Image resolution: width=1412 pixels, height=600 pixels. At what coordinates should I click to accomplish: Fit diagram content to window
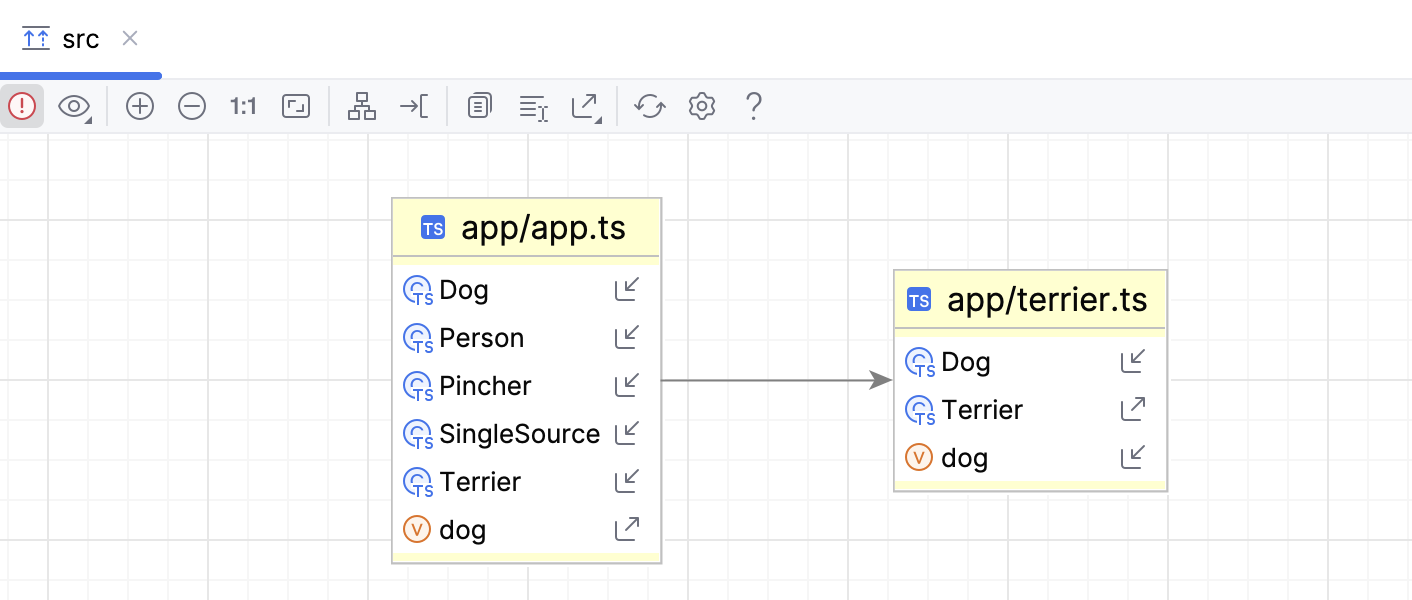(296, 106)
